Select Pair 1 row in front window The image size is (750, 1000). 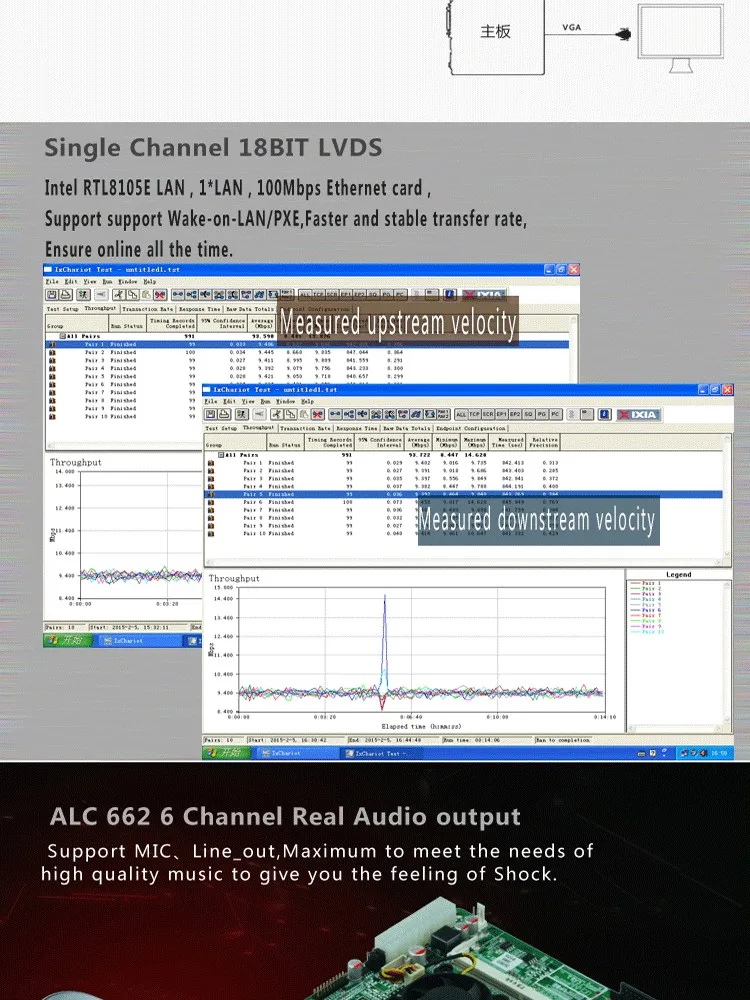(x=463, y=462)
